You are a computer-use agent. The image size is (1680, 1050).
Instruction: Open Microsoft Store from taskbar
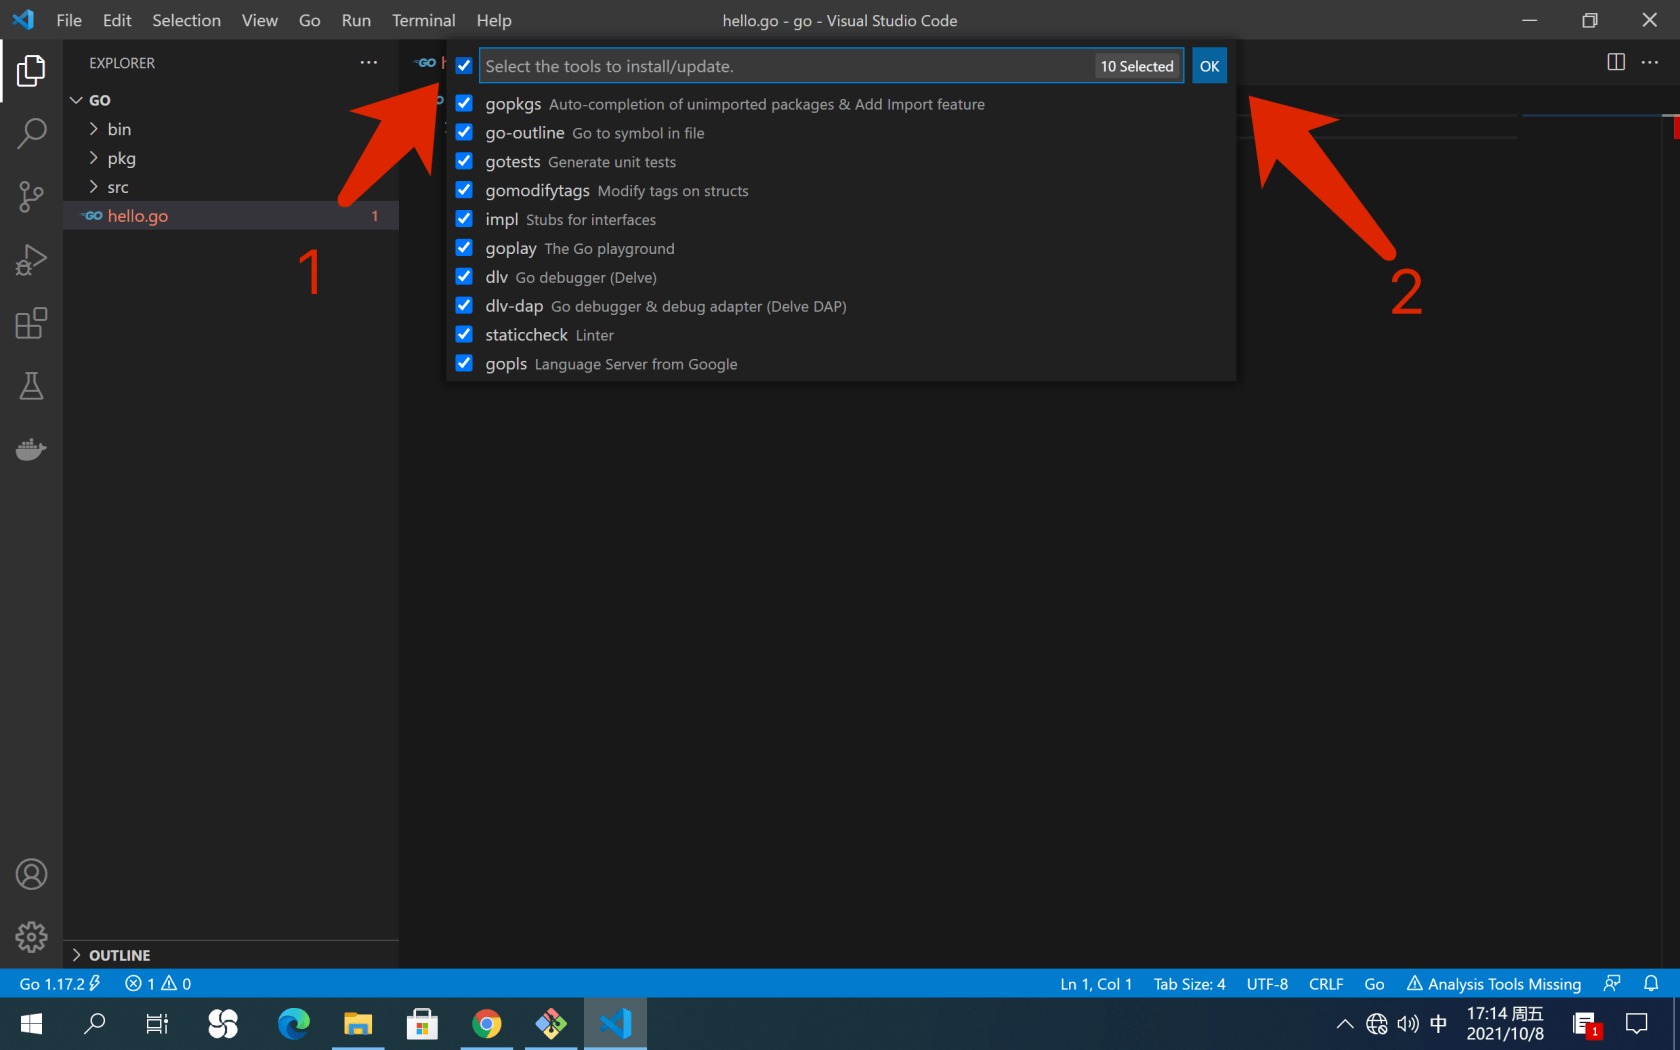[x=422, y=1024]
